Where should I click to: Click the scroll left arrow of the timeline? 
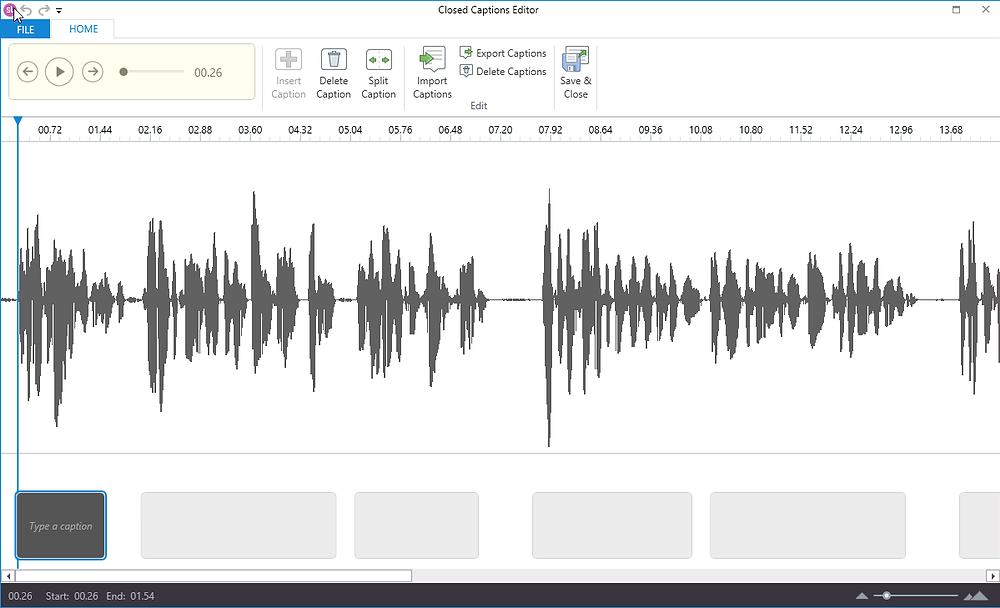pyautogui.click(x=8, y=576)
